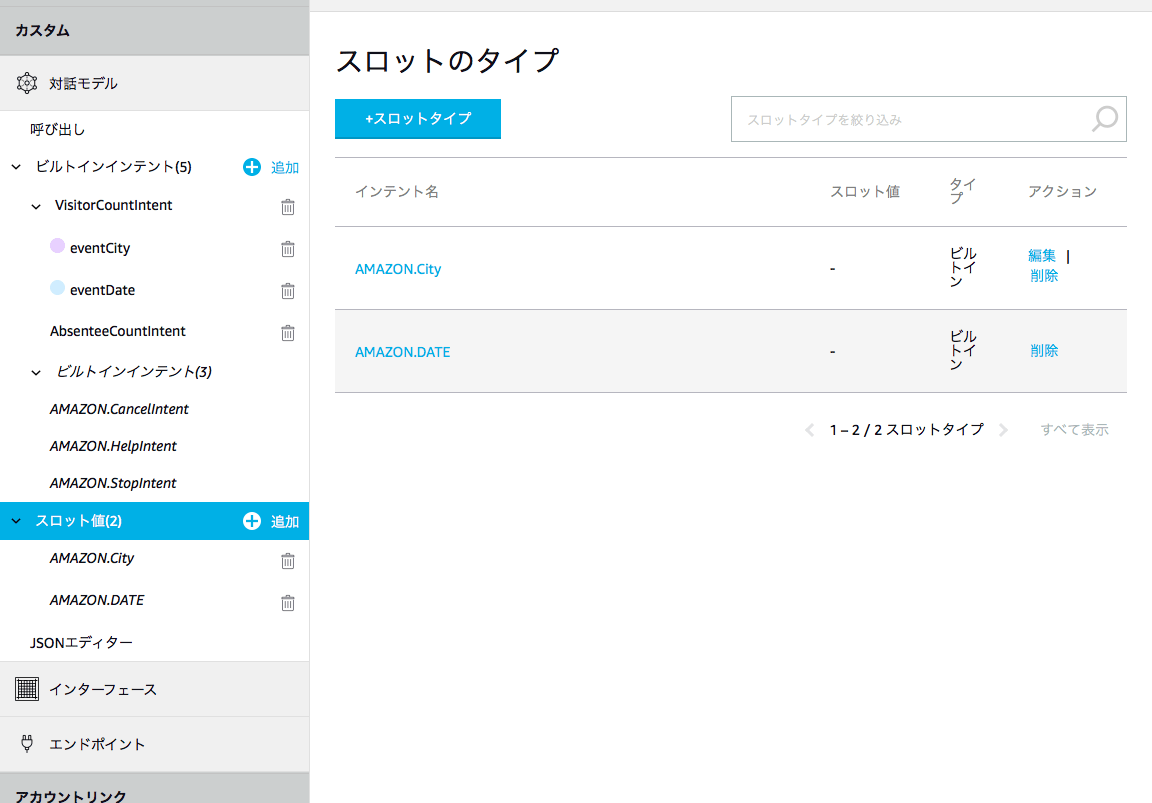
Task: Collapse ビルトインインテント(5) section chevron
Action: [x=16, y=167]
